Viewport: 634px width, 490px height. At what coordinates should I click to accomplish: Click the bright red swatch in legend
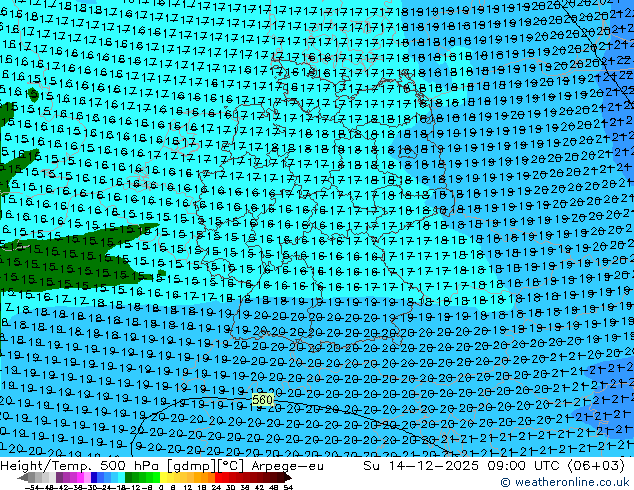[x=218, y=477]
